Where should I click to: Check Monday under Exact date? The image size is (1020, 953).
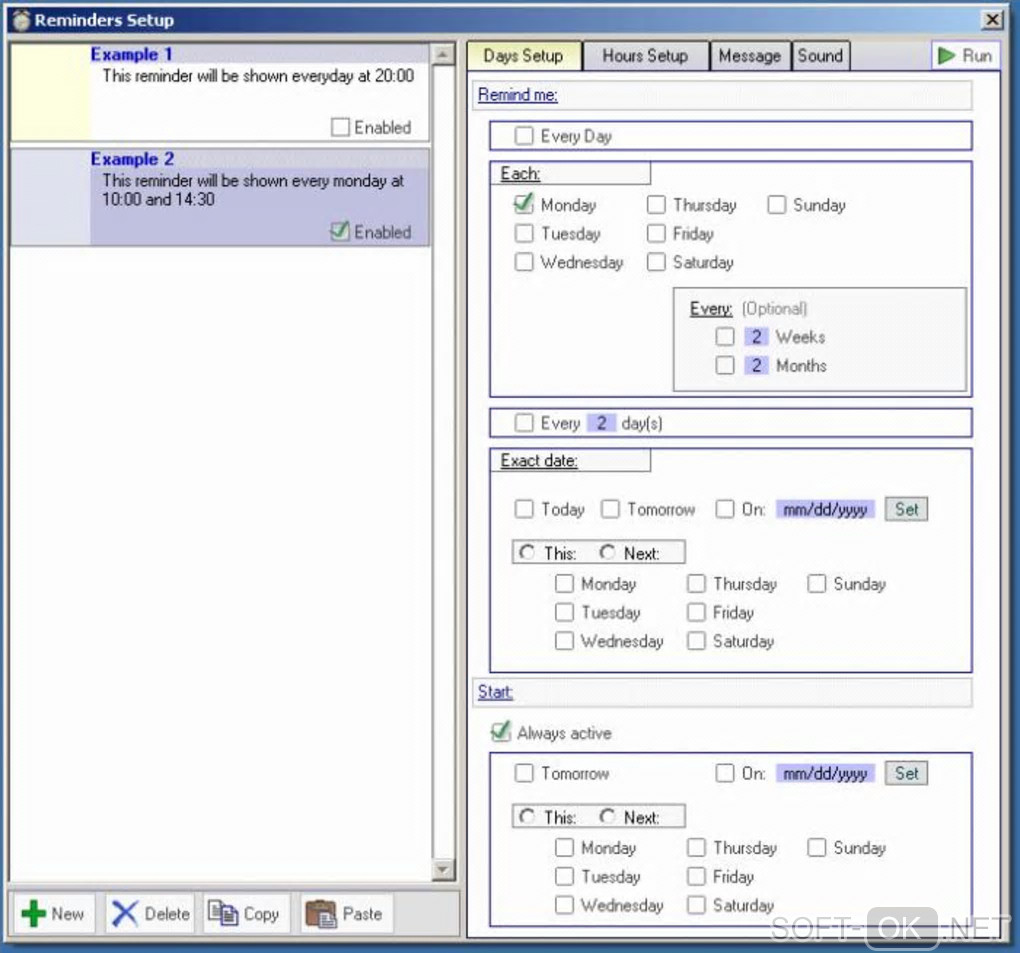pyautogui.click(x=564, y=584)
